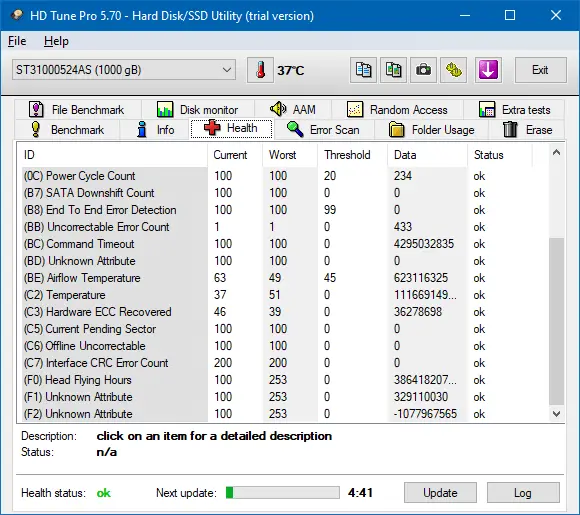This screenshot has height=515, width=580.
Task: Click the data value 329110030
Action: click(x=421, y=397)
